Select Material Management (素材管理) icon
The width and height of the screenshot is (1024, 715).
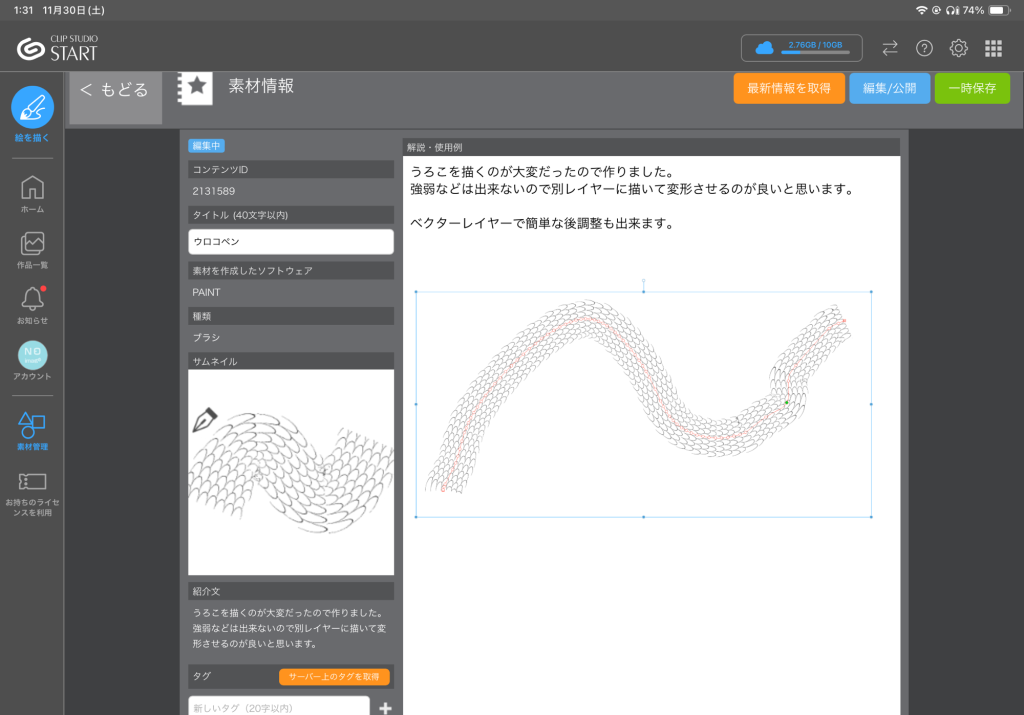click(32, 425)
